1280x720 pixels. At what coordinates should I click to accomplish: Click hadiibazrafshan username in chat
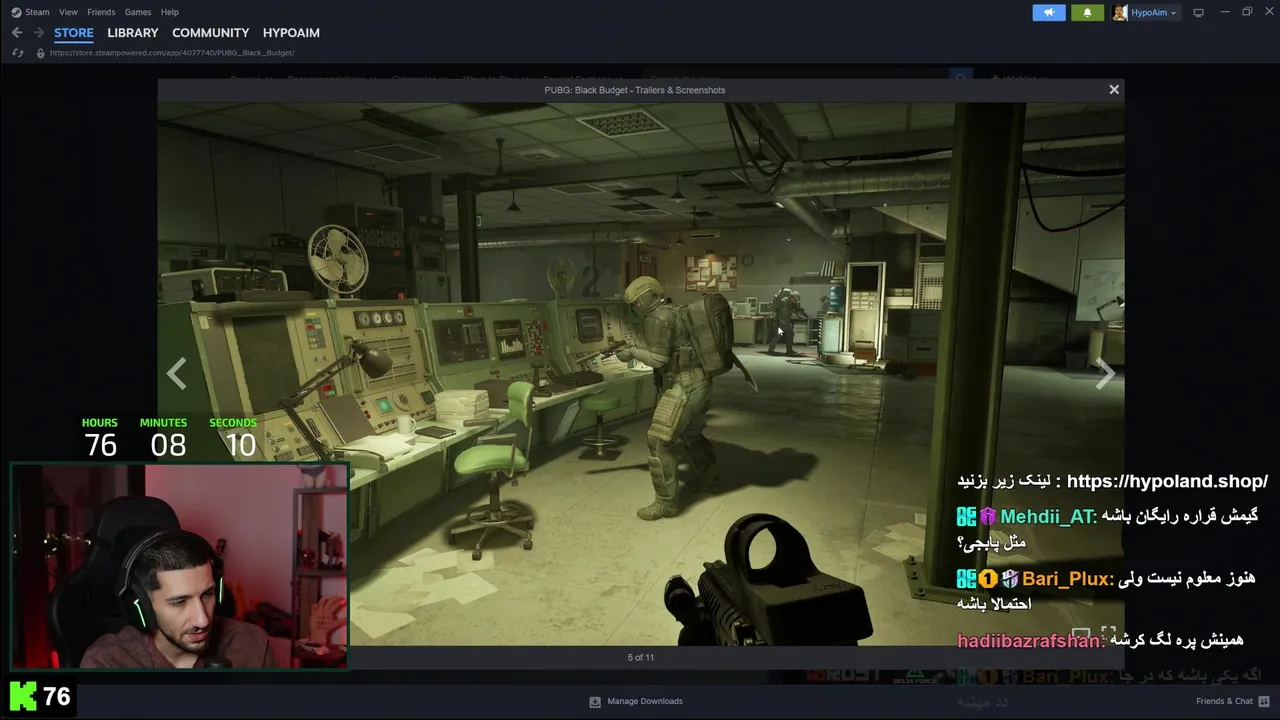(1030, 640)
